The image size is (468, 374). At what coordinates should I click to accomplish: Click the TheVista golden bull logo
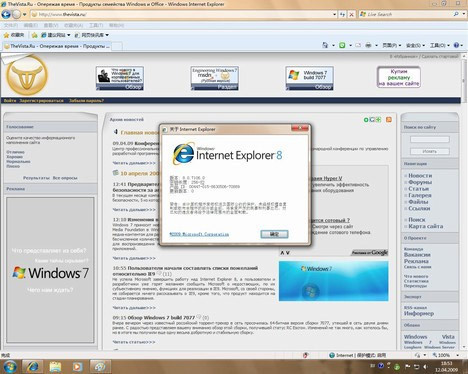[27, 76]
